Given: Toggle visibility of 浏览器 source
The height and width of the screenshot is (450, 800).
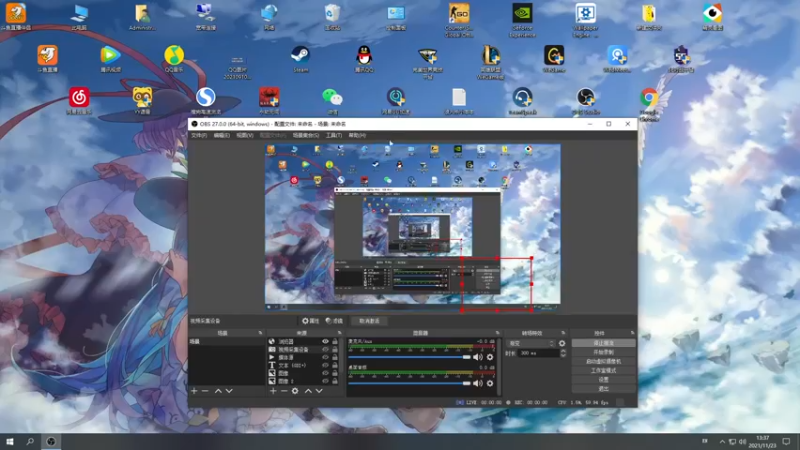Looking at the screenshot, I should [325, 342].
